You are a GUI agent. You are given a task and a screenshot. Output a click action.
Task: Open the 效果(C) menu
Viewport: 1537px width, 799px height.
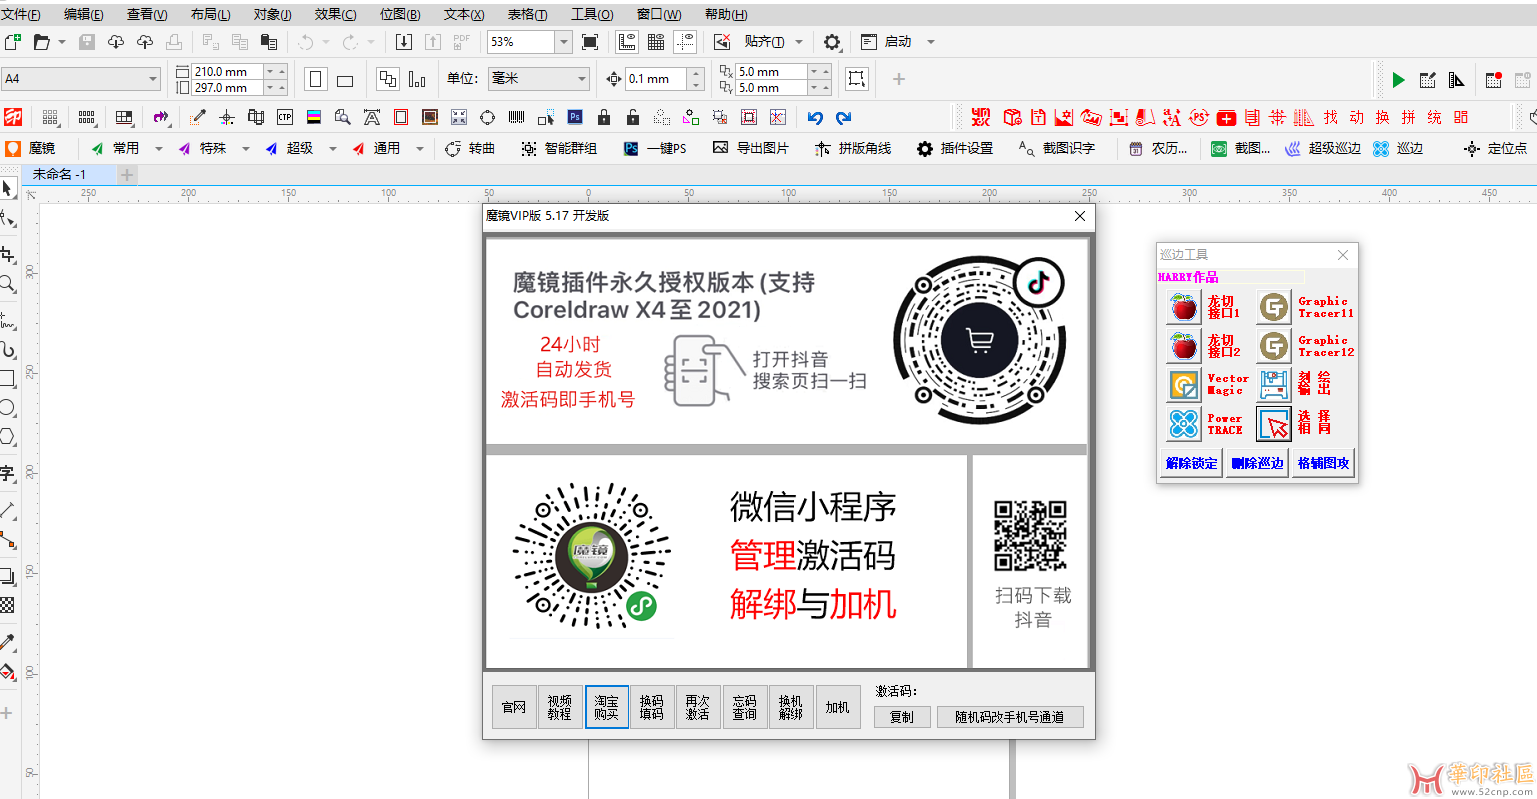(x=335, y=14)
